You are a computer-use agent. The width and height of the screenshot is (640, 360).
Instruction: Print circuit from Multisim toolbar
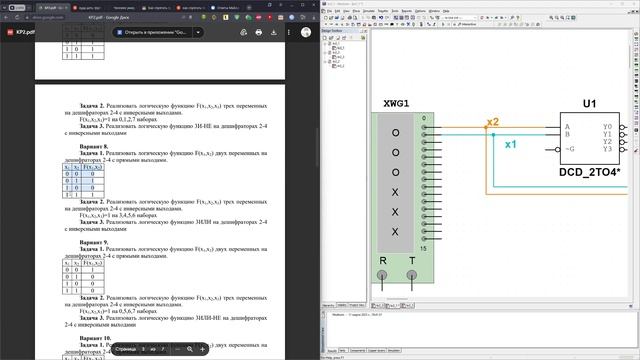[349, 18]
